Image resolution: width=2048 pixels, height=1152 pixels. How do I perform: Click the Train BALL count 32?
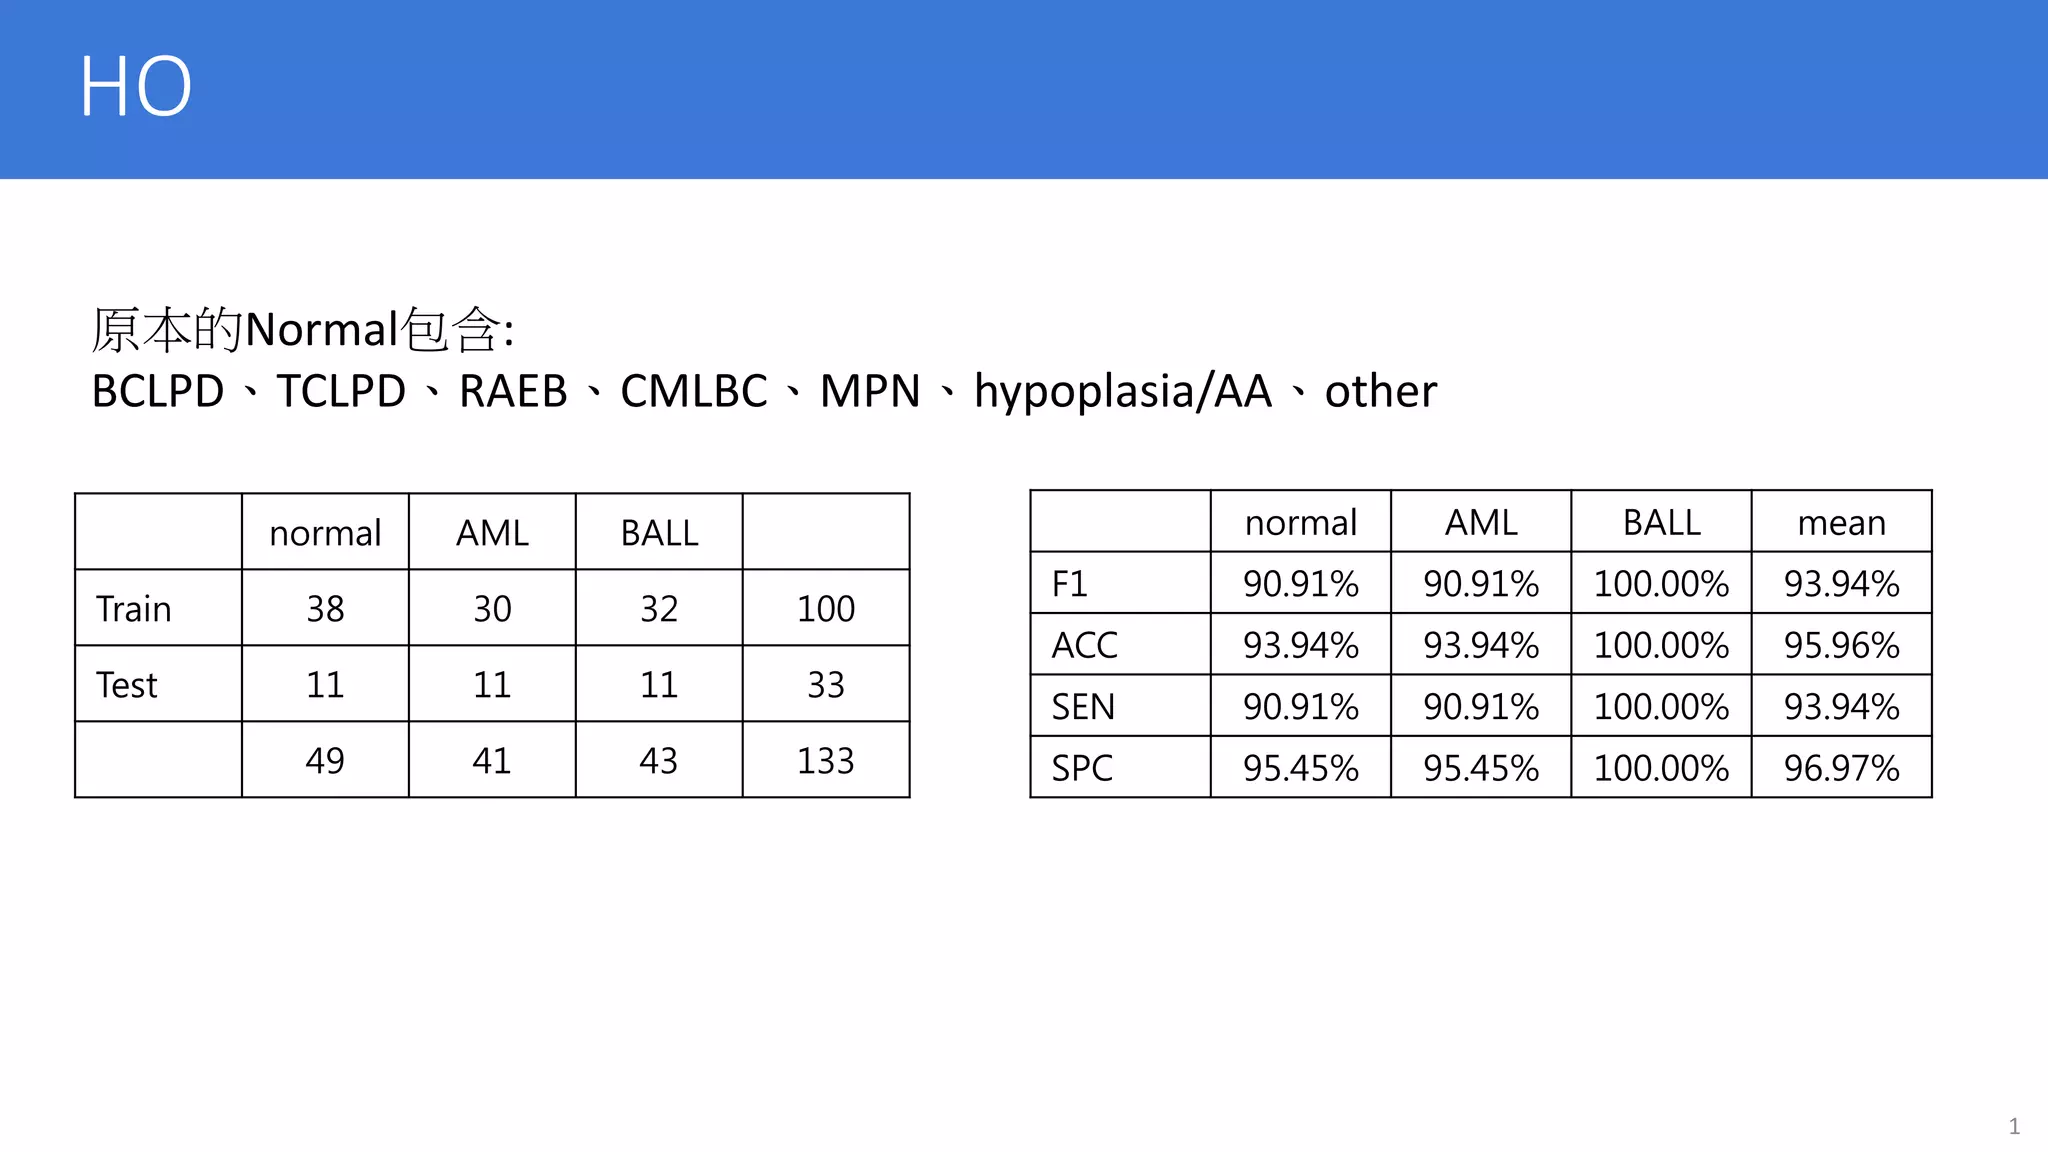(x=659, y=608)
